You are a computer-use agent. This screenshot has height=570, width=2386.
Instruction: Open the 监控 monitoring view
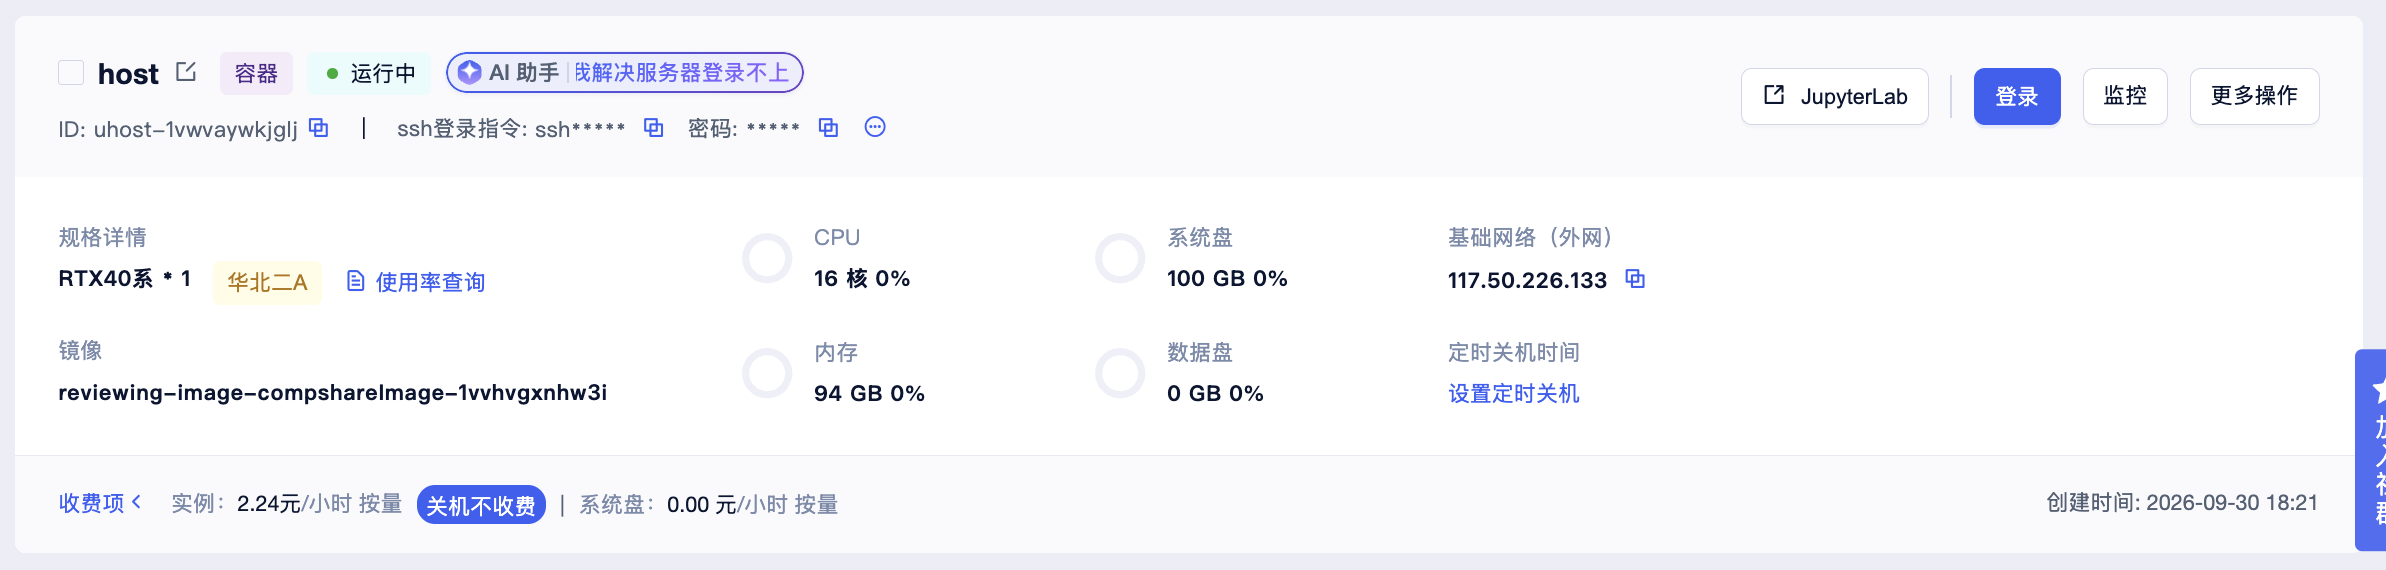[2125, 96]
